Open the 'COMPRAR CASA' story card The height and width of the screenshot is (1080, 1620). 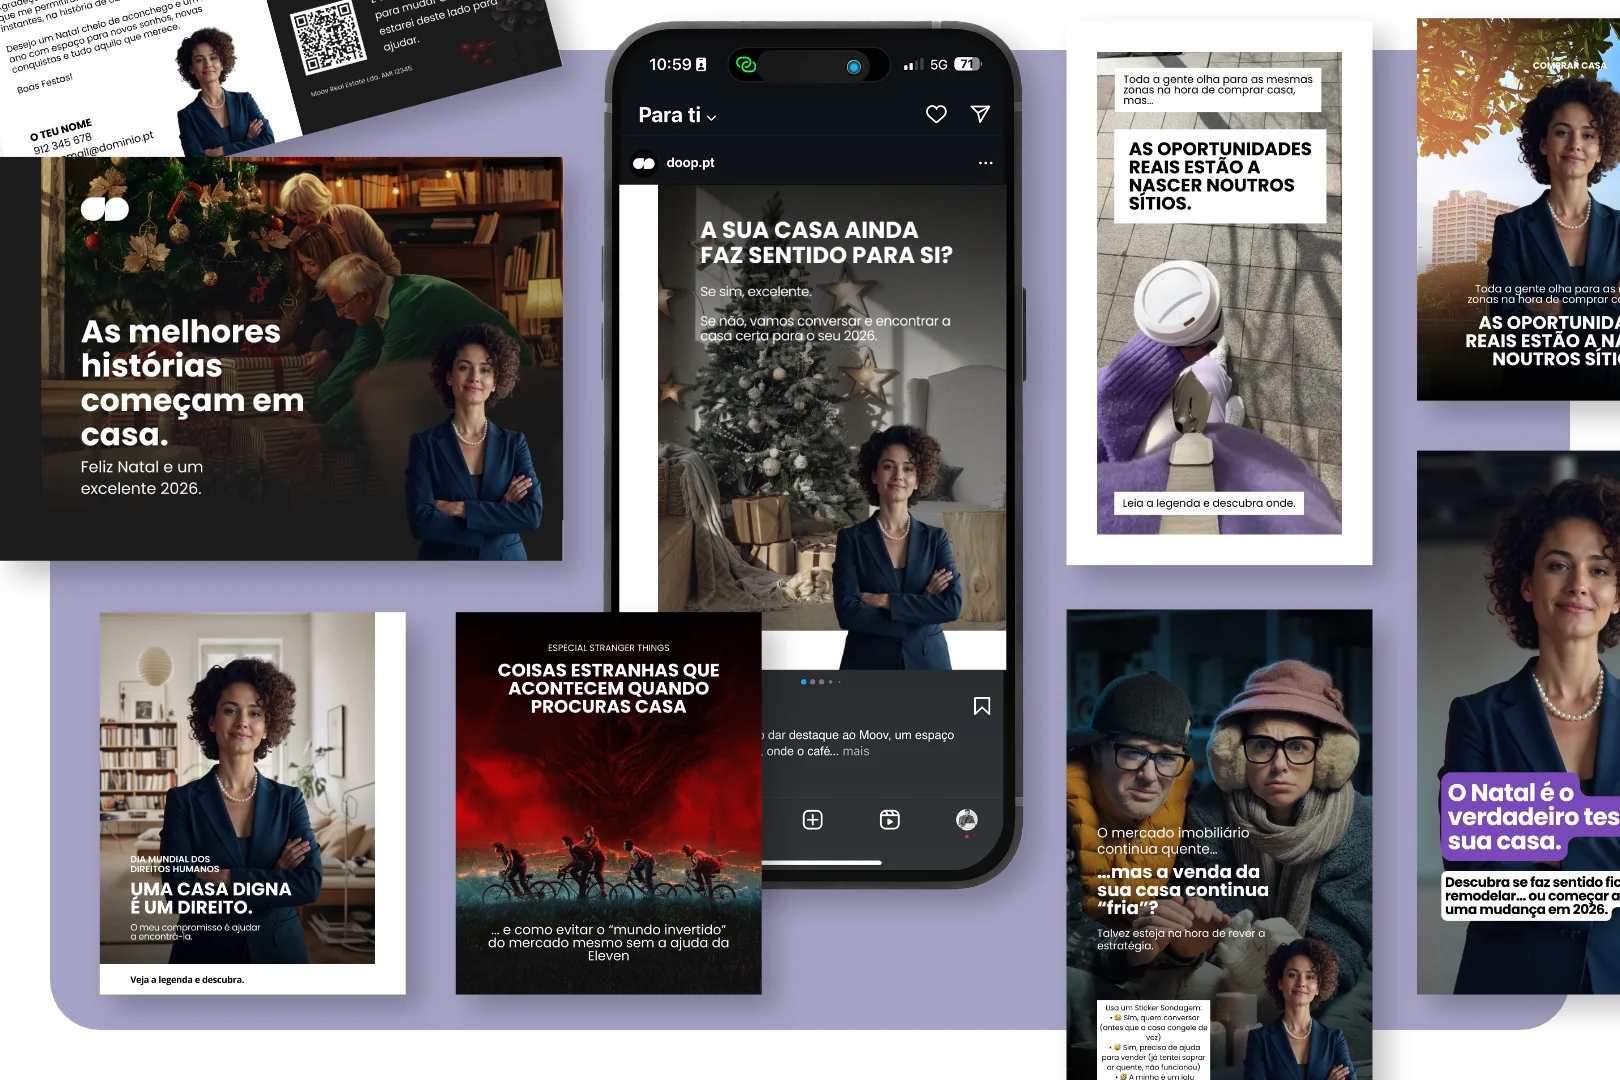(1518, 209)
